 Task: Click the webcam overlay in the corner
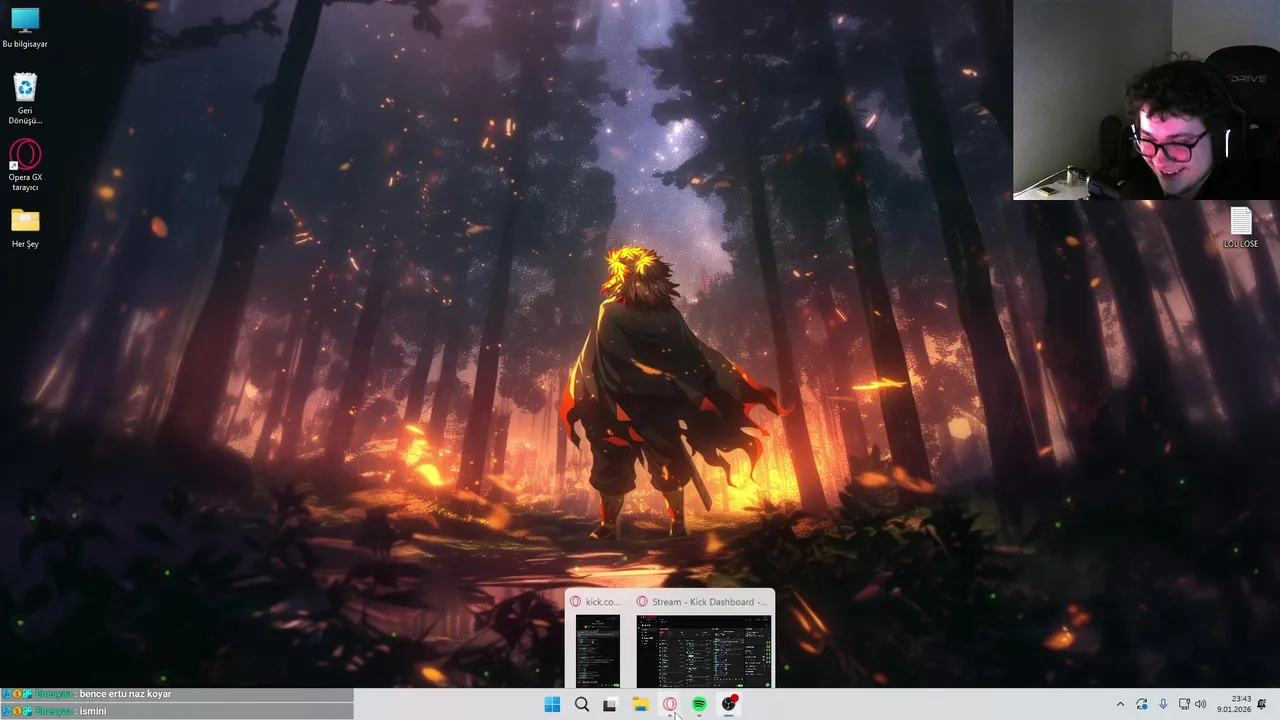tap(1146, 100)
